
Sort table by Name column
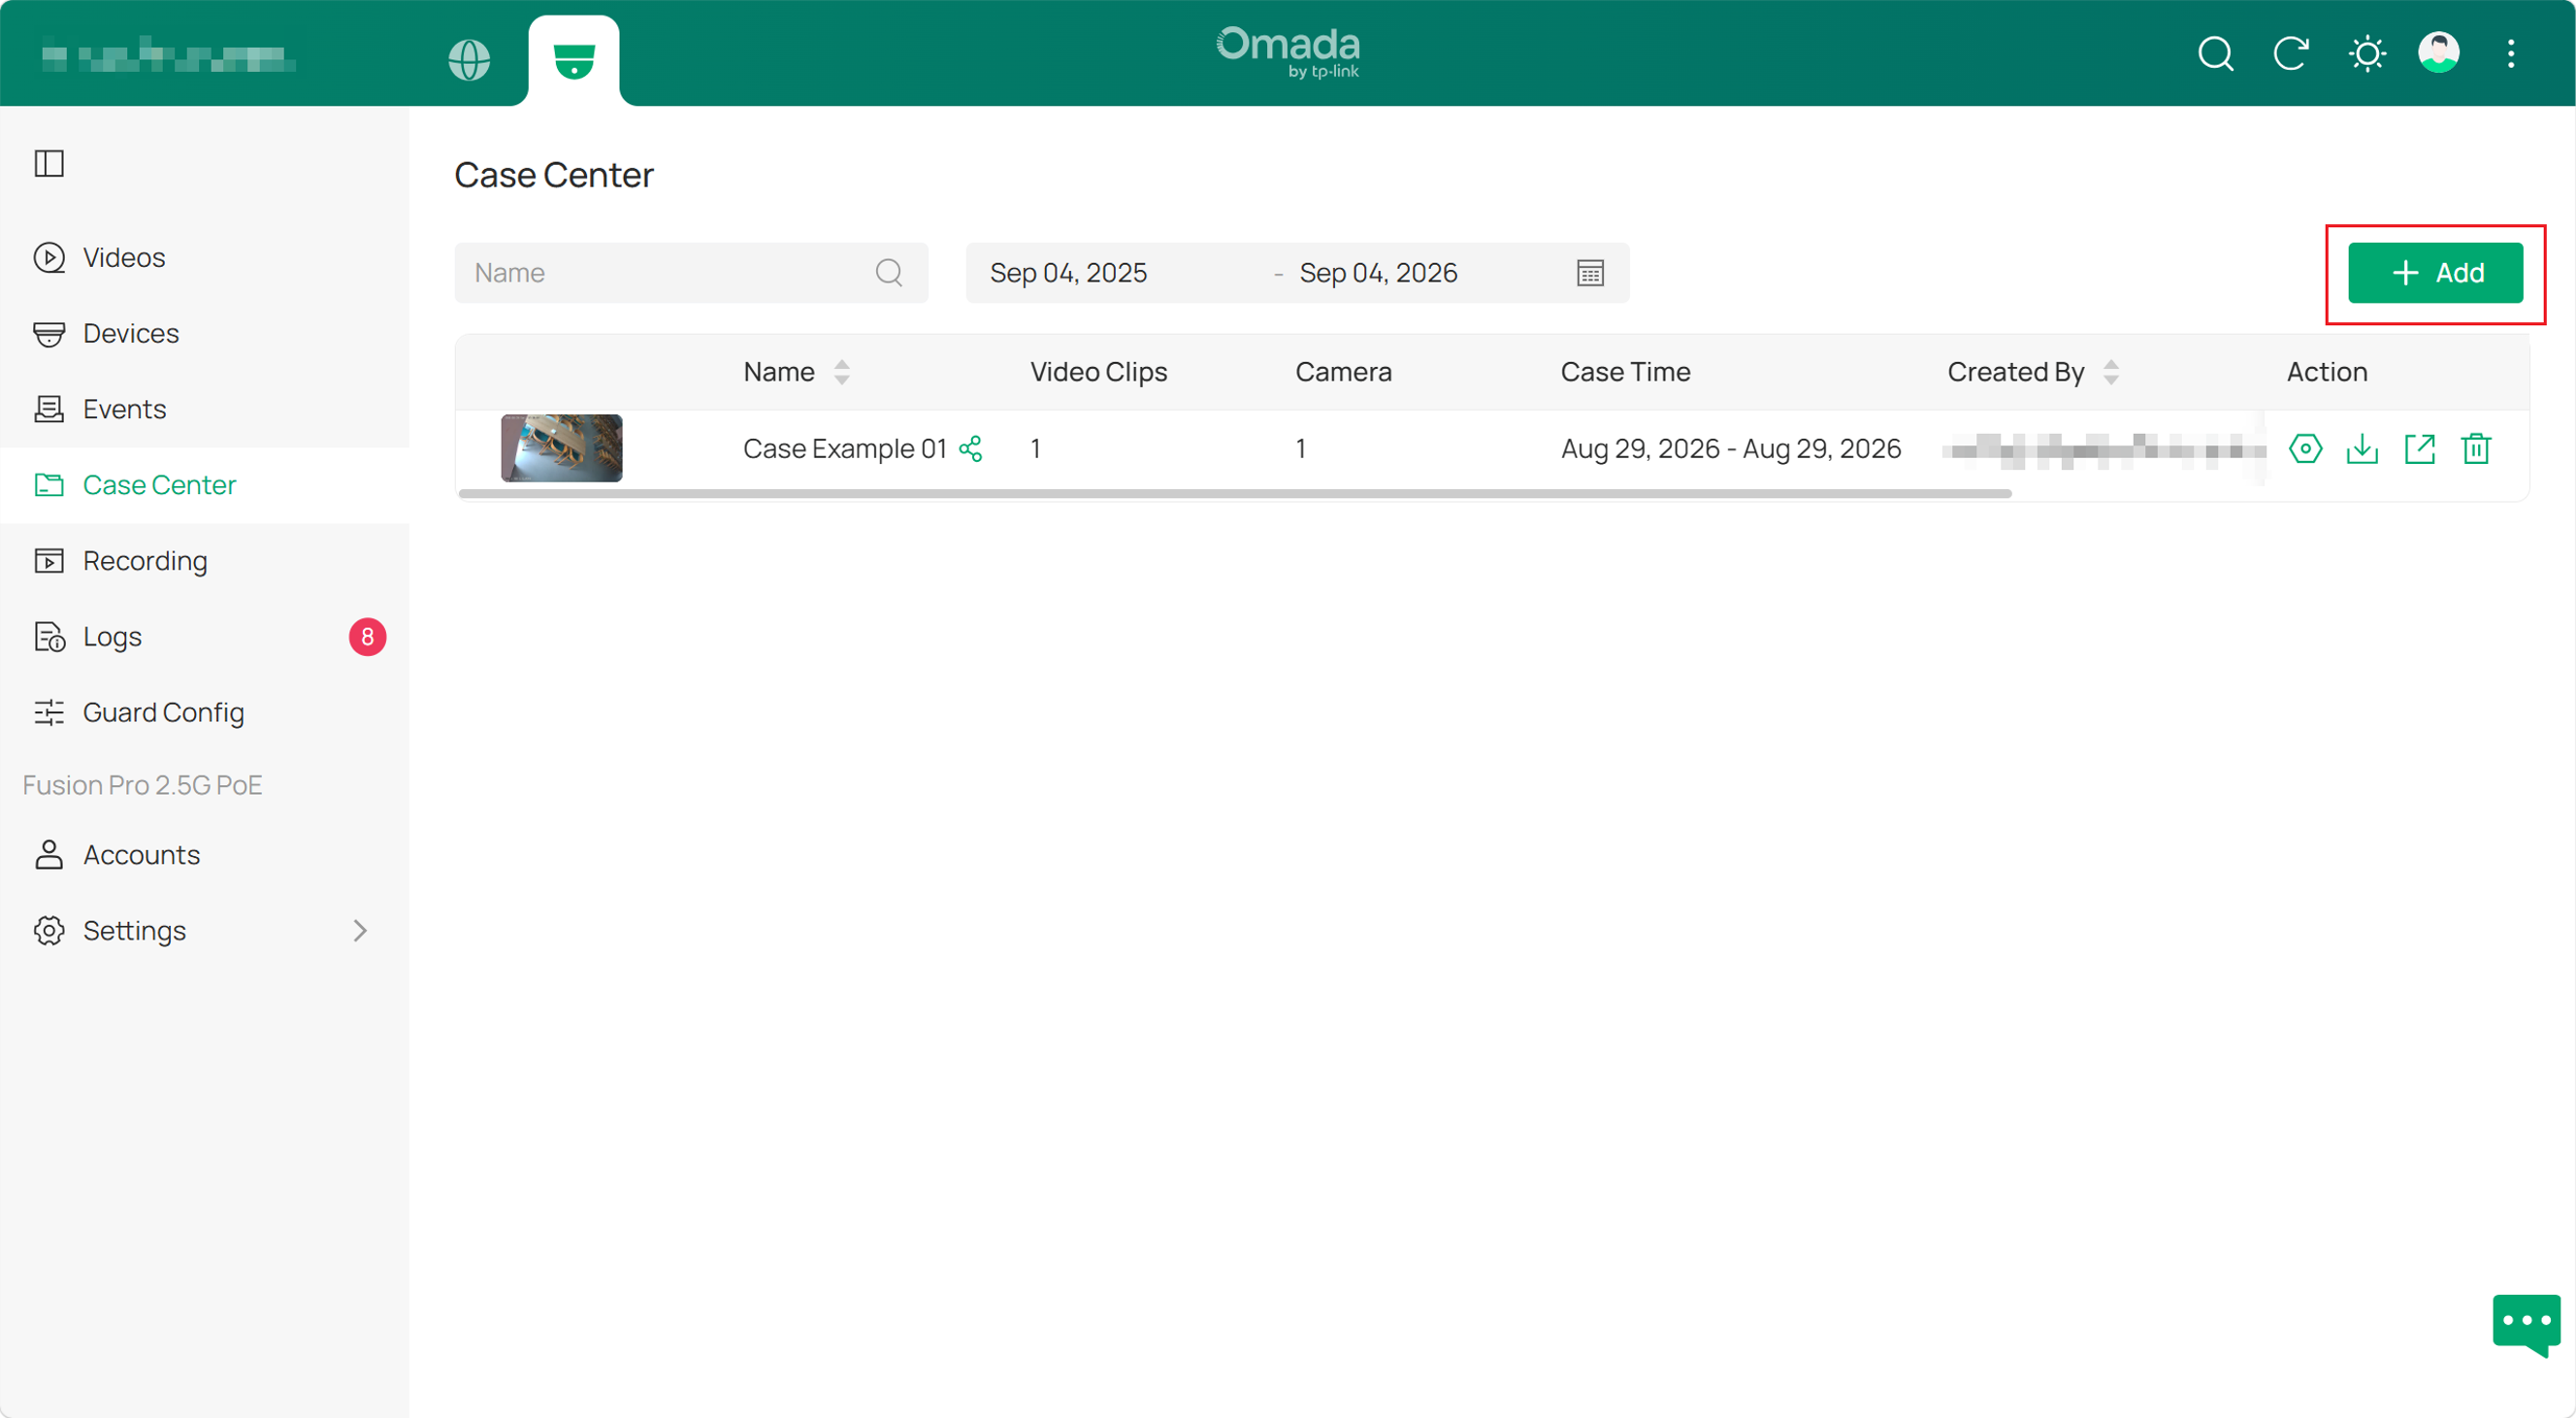coord(842,373)
